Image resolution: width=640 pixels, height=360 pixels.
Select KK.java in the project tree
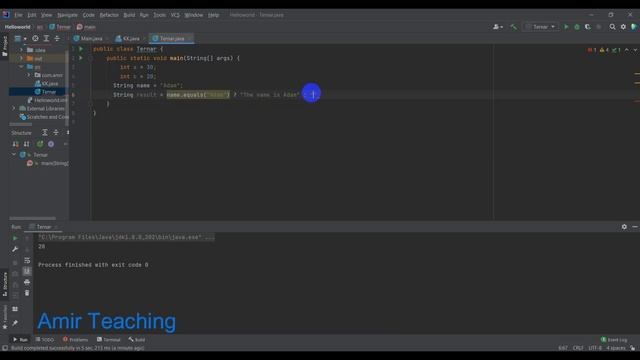pyautogui.click(x=46, y=83)
